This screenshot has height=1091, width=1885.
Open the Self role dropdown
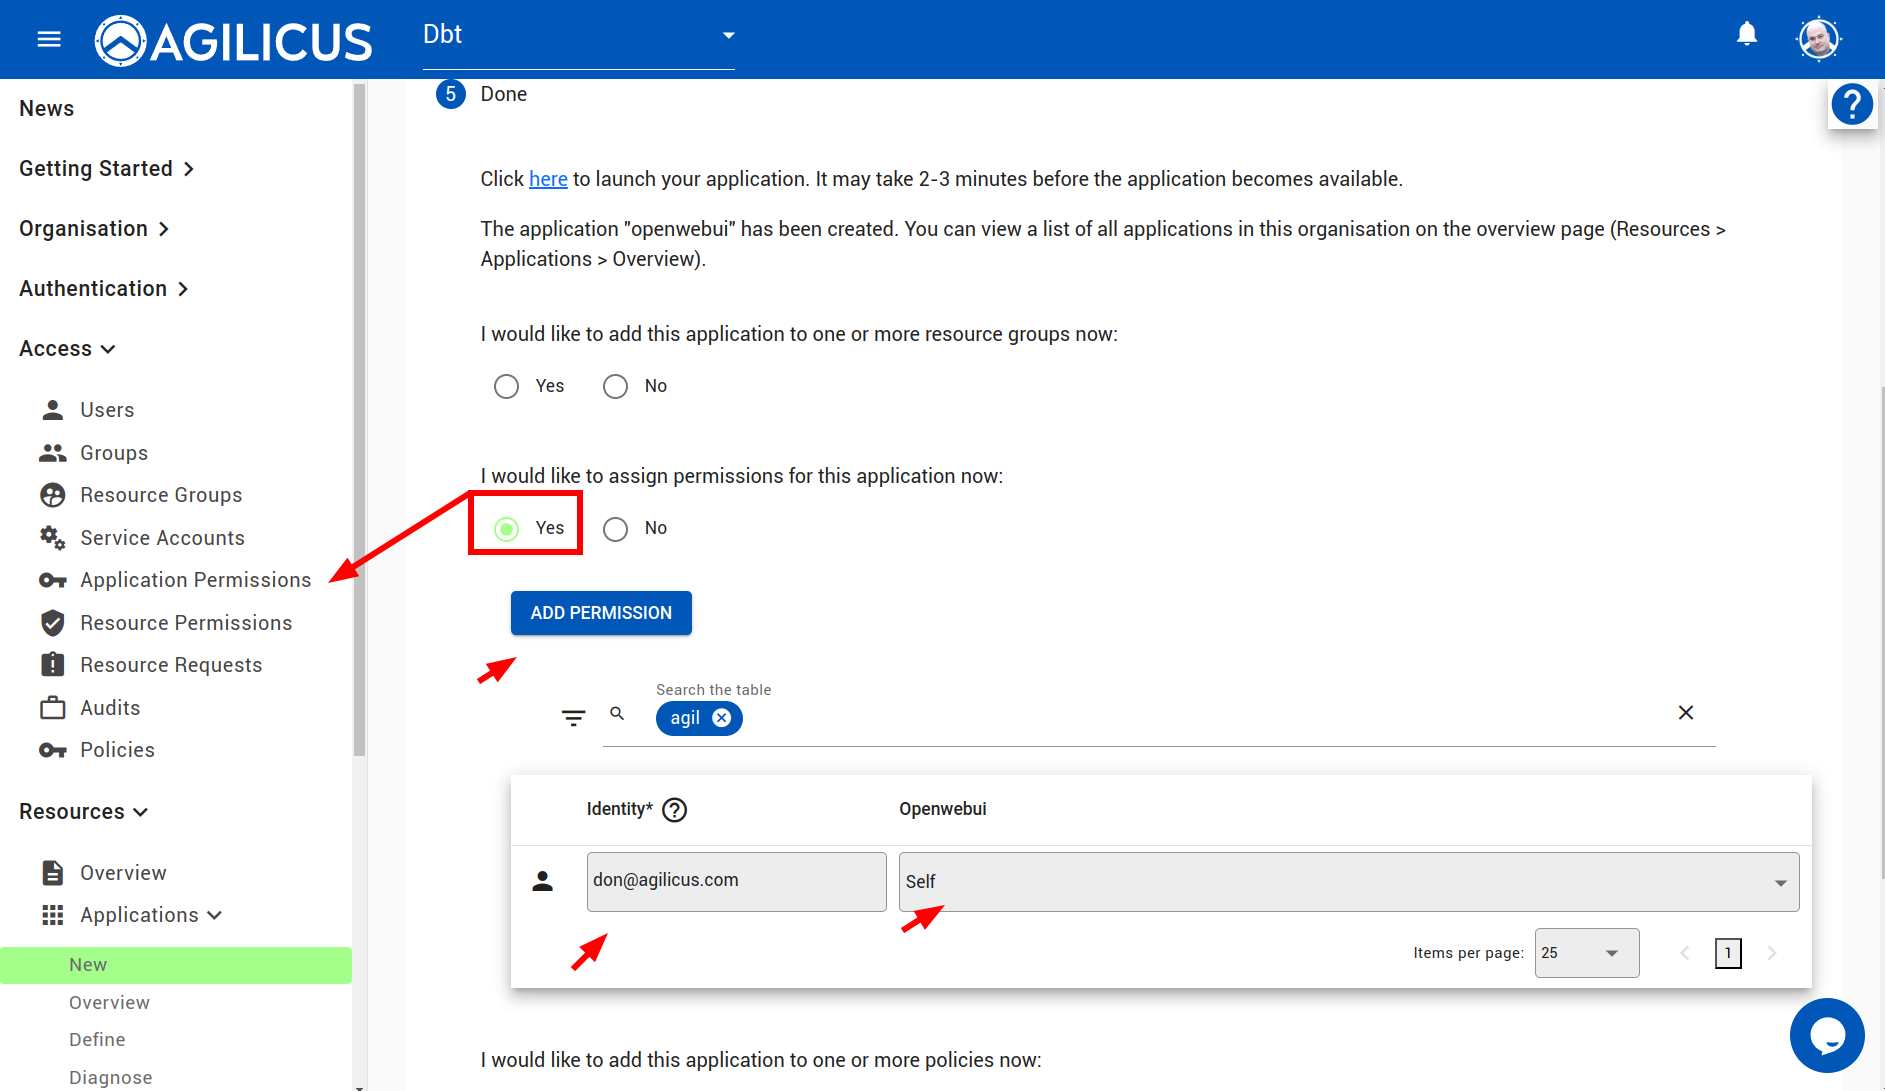[1779, 882]
